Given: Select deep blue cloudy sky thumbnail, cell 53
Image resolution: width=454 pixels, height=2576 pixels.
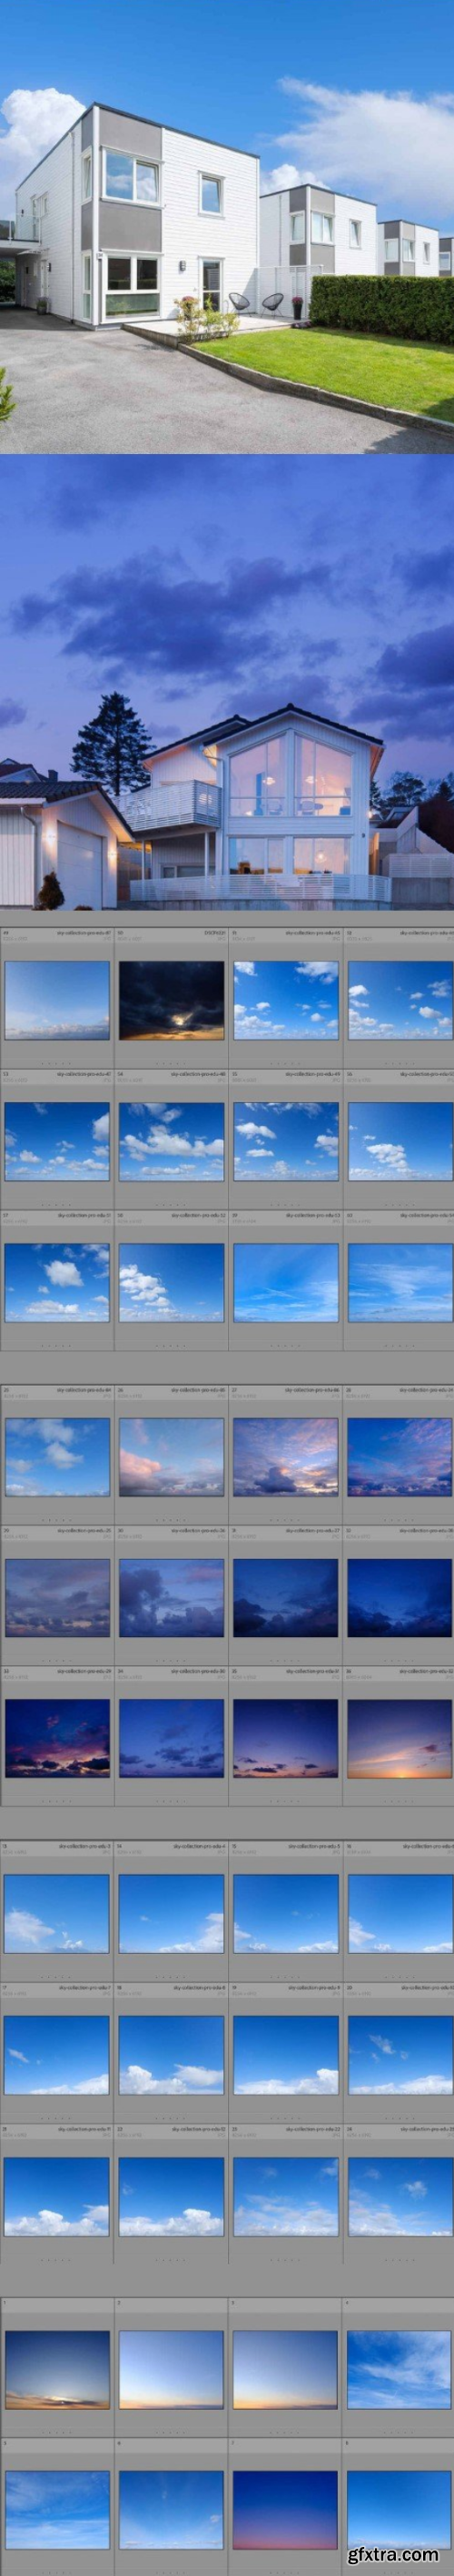Looking at the screenshot, I should tap(57, 1141).
